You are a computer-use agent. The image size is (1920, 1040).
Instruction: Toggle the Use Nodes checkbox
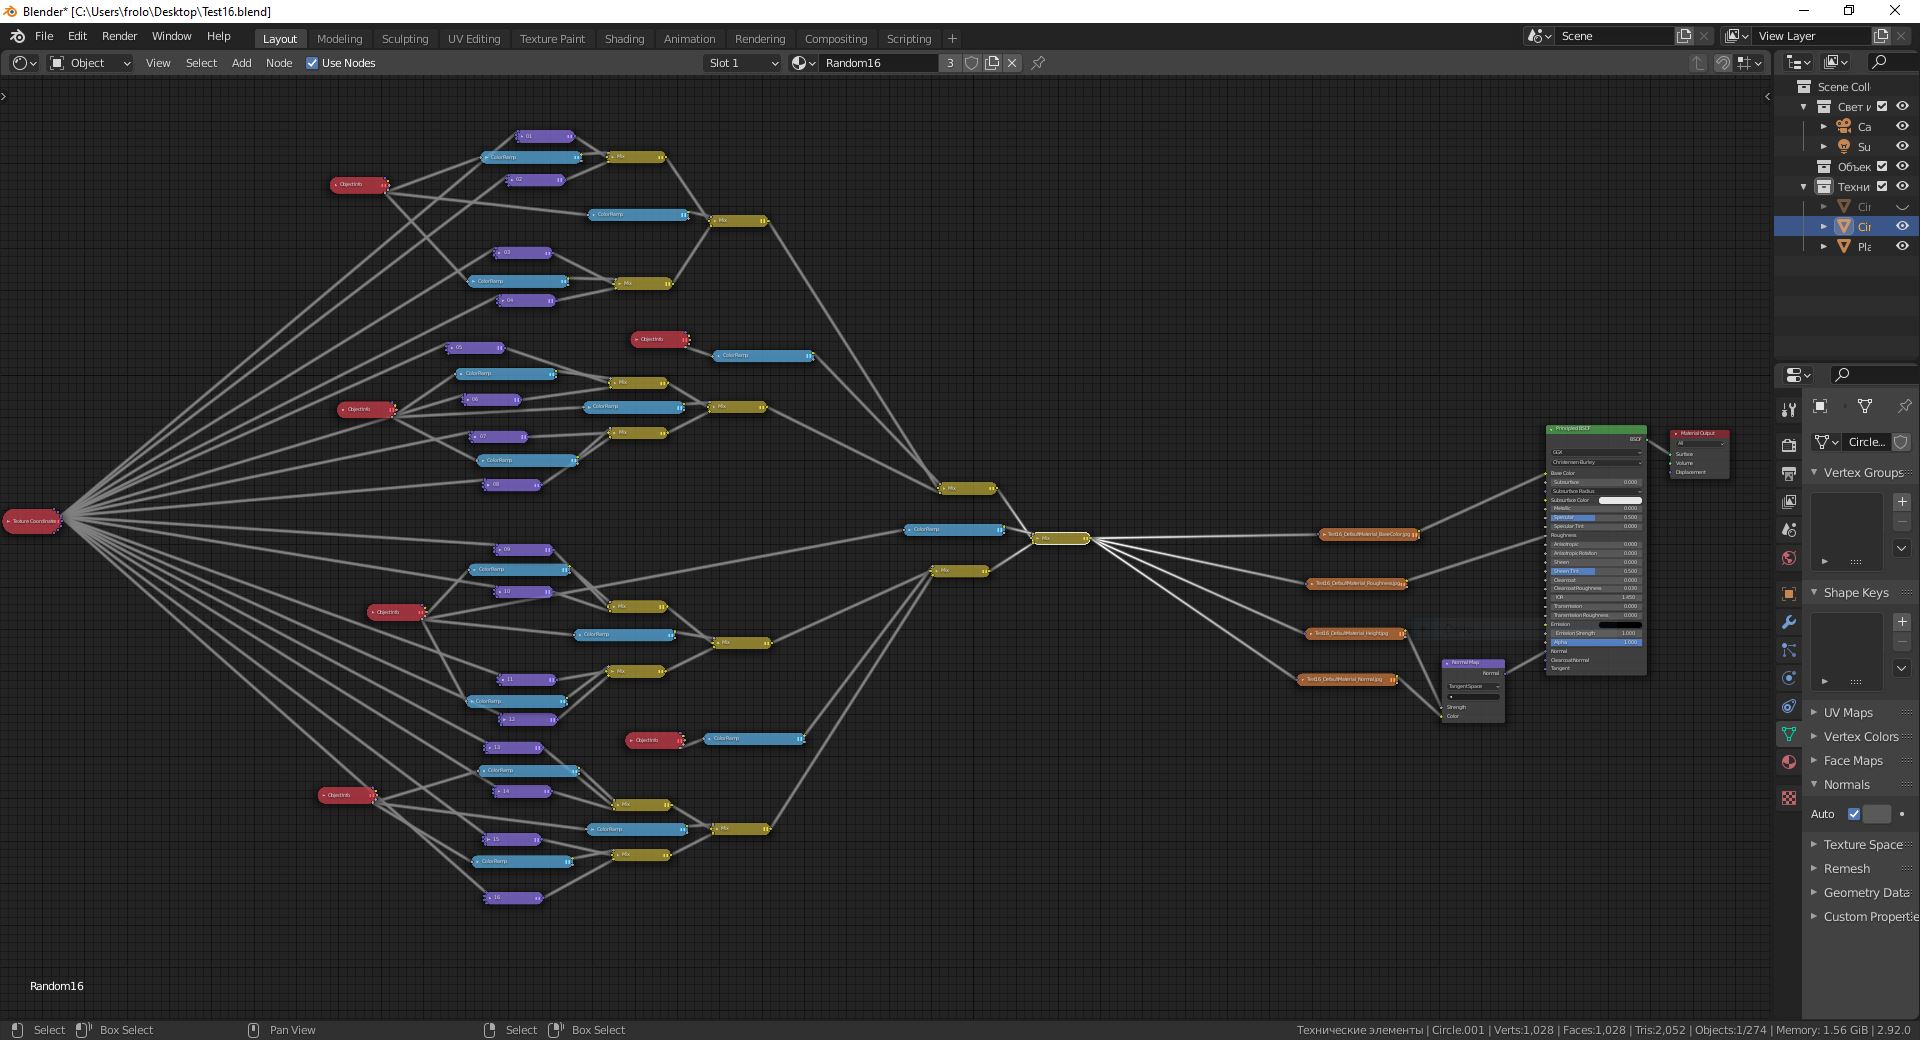312,63
